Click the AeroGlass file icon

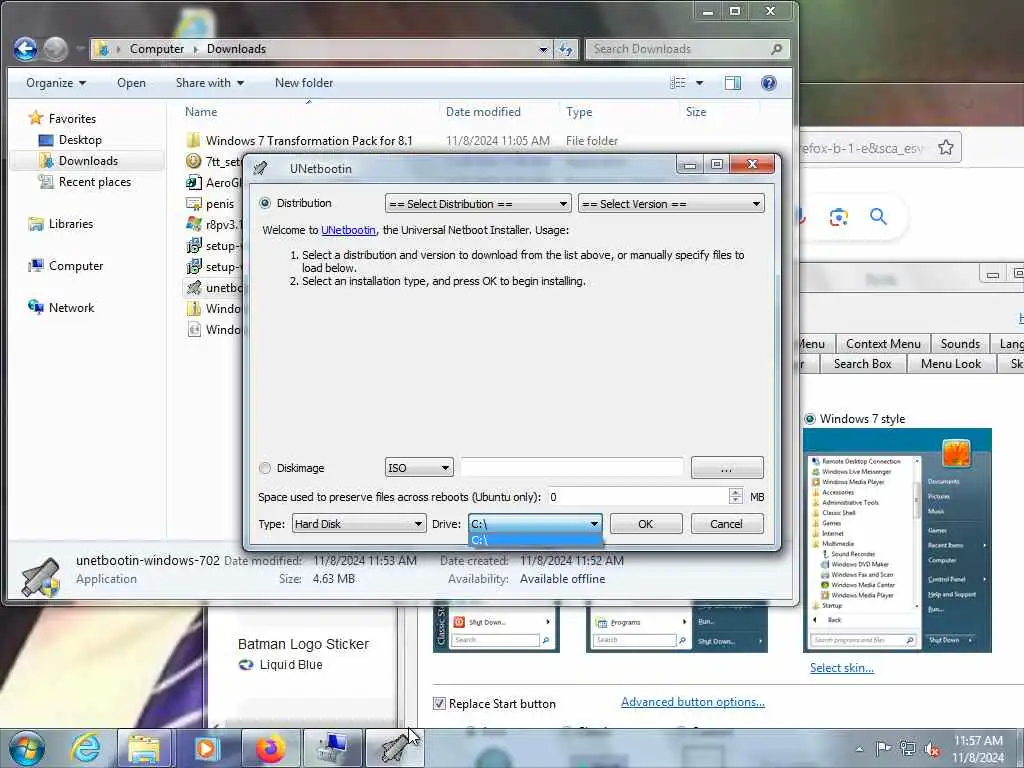(193, 182)
